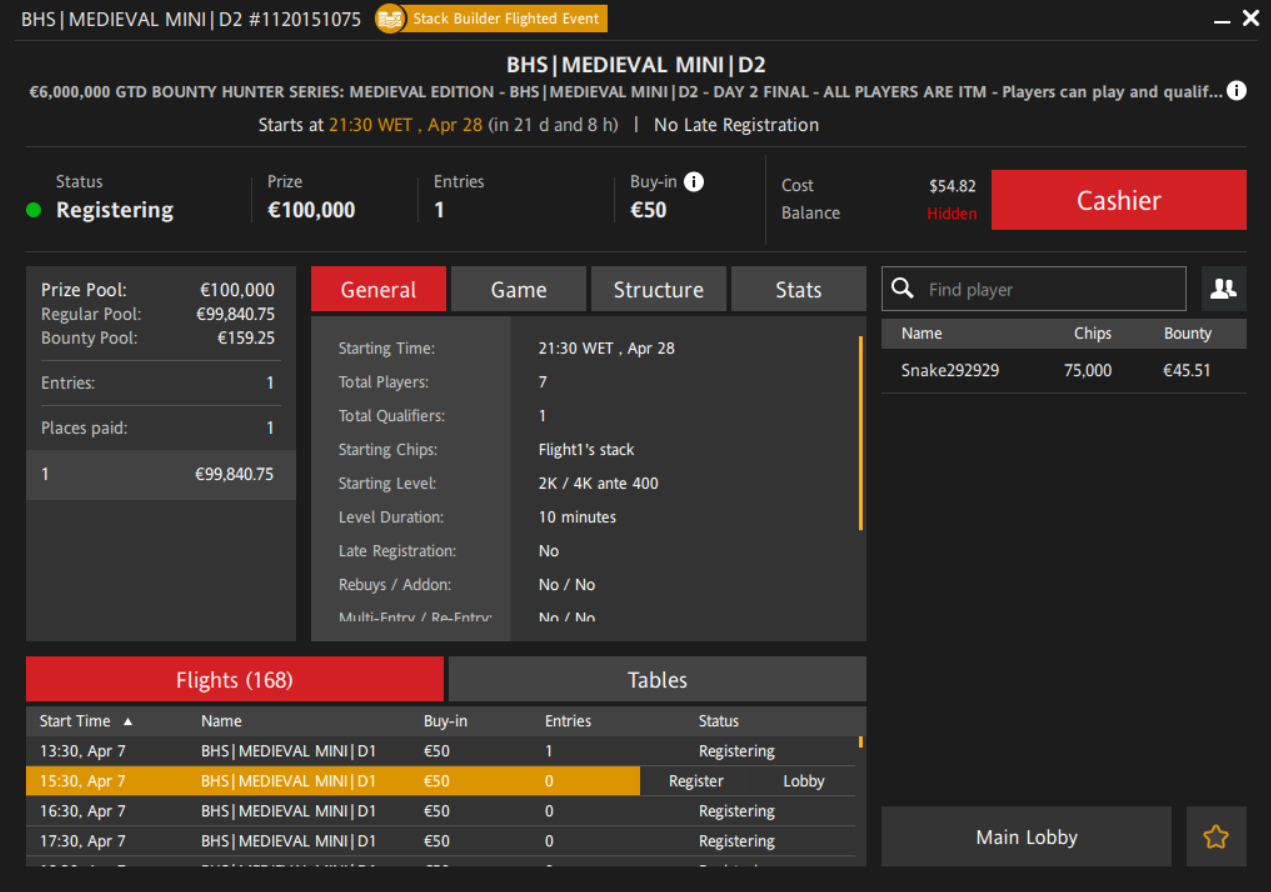Click the players group icon button

coord(1223,289)
